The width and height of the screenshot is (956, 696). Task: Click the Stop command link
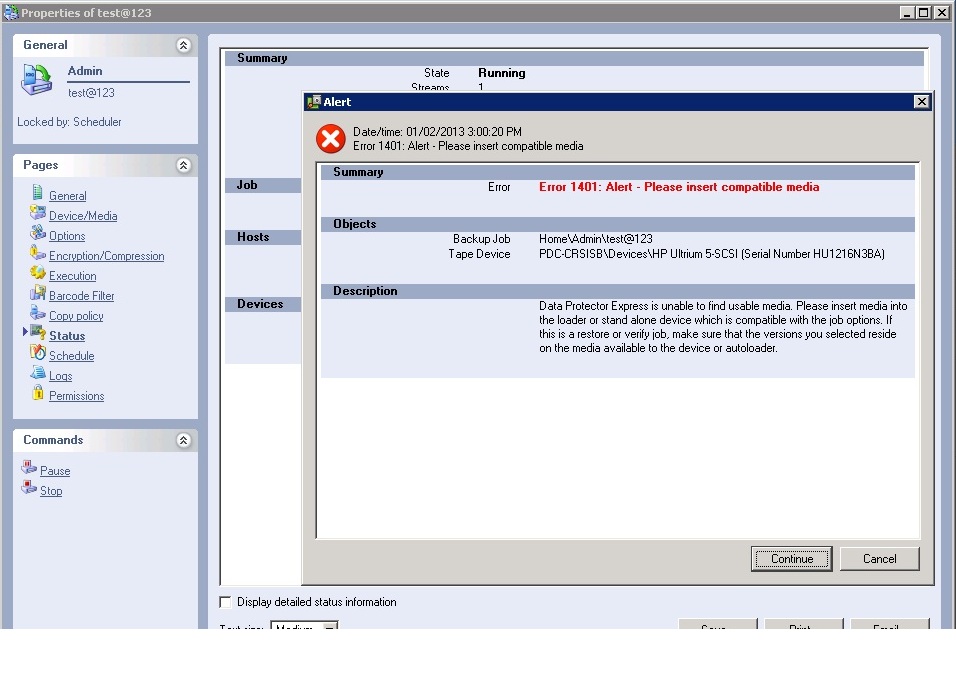(51, 491)
